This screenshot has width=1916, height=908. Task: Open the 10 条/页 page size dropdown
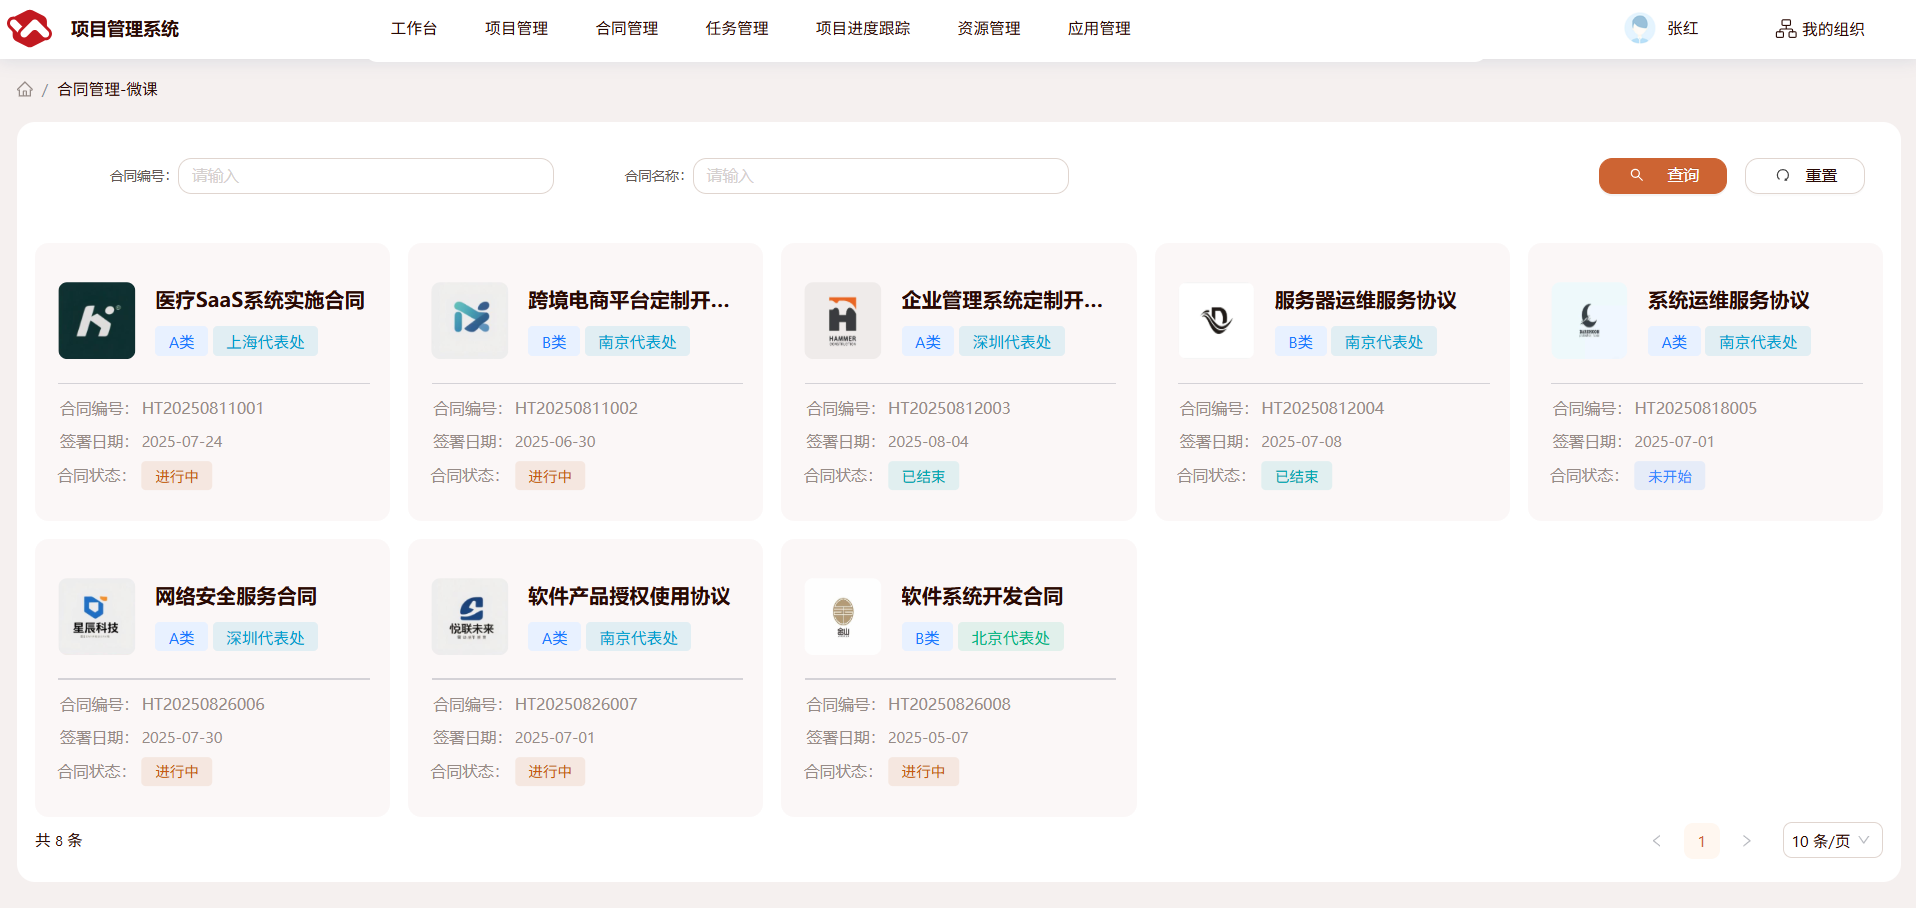point(1832,840)
